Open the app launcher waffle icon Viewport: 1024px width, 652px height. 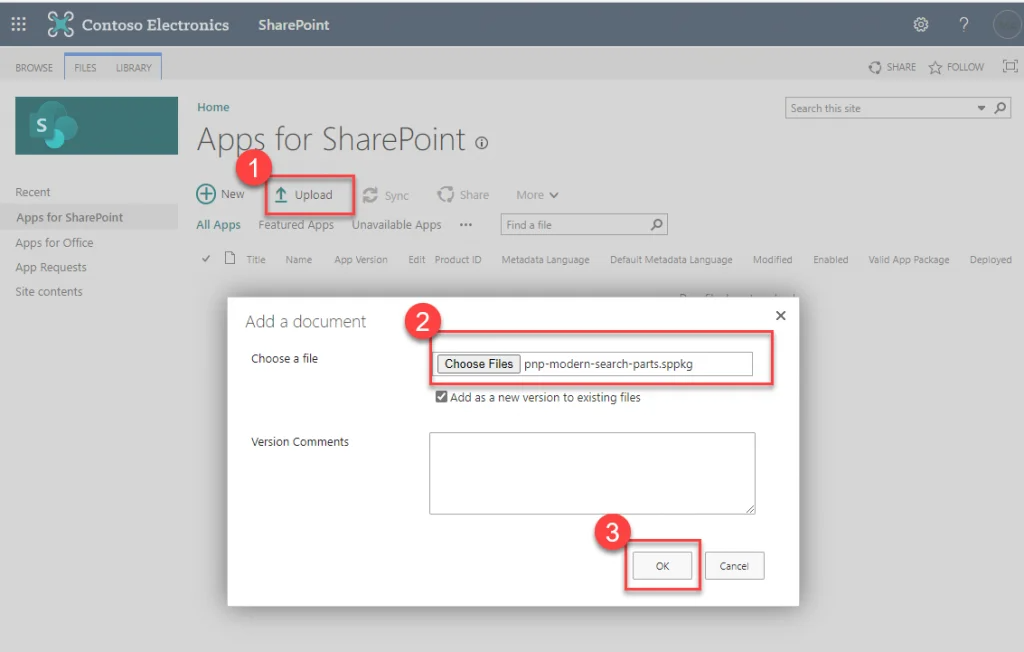pos(18,24)
